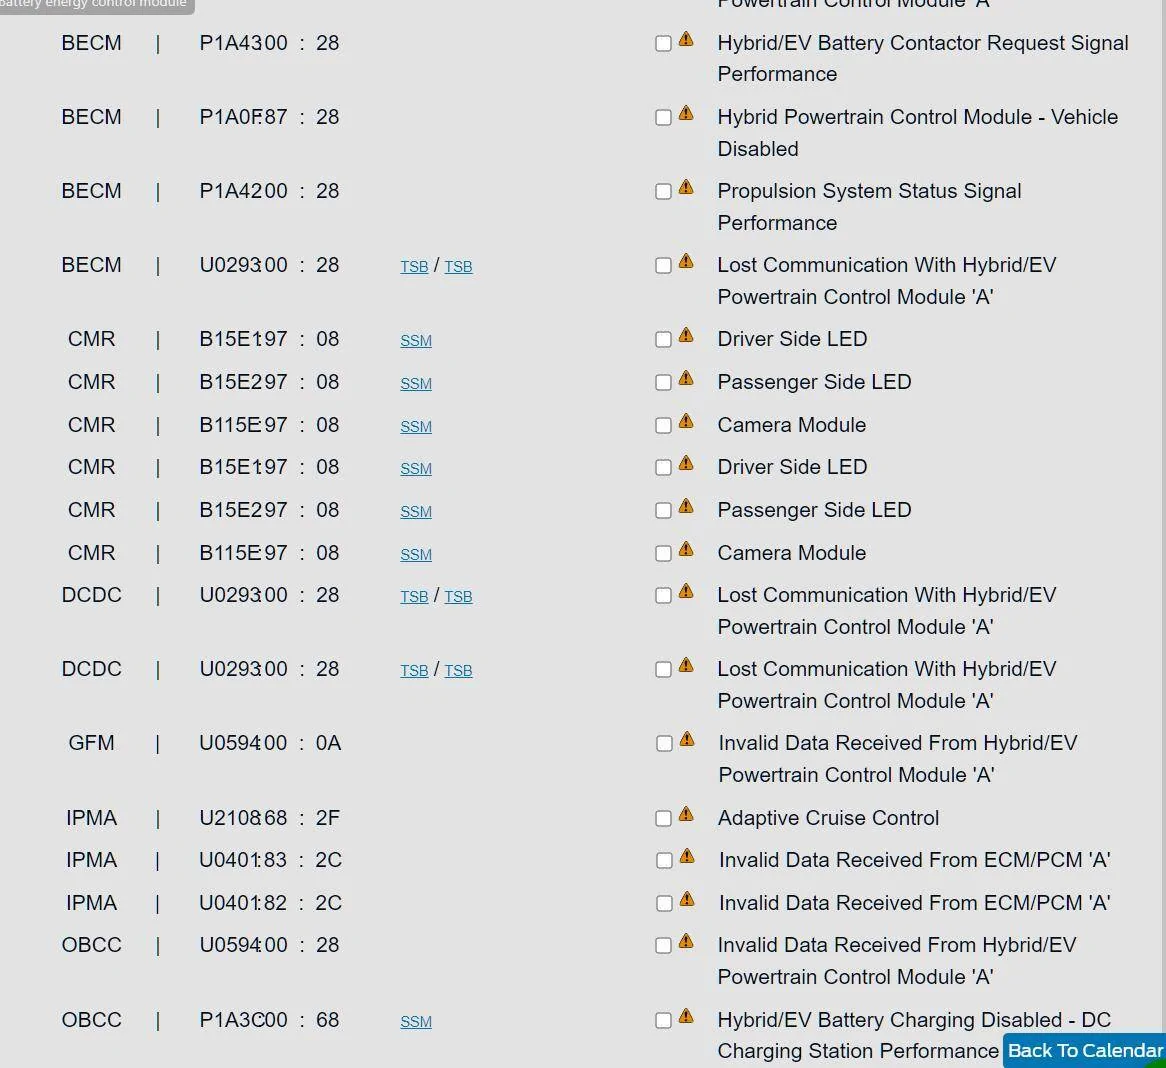Click warning icon in IPMA U0401:82 row
This screenshot has height=1068, width=1166.
687,899
